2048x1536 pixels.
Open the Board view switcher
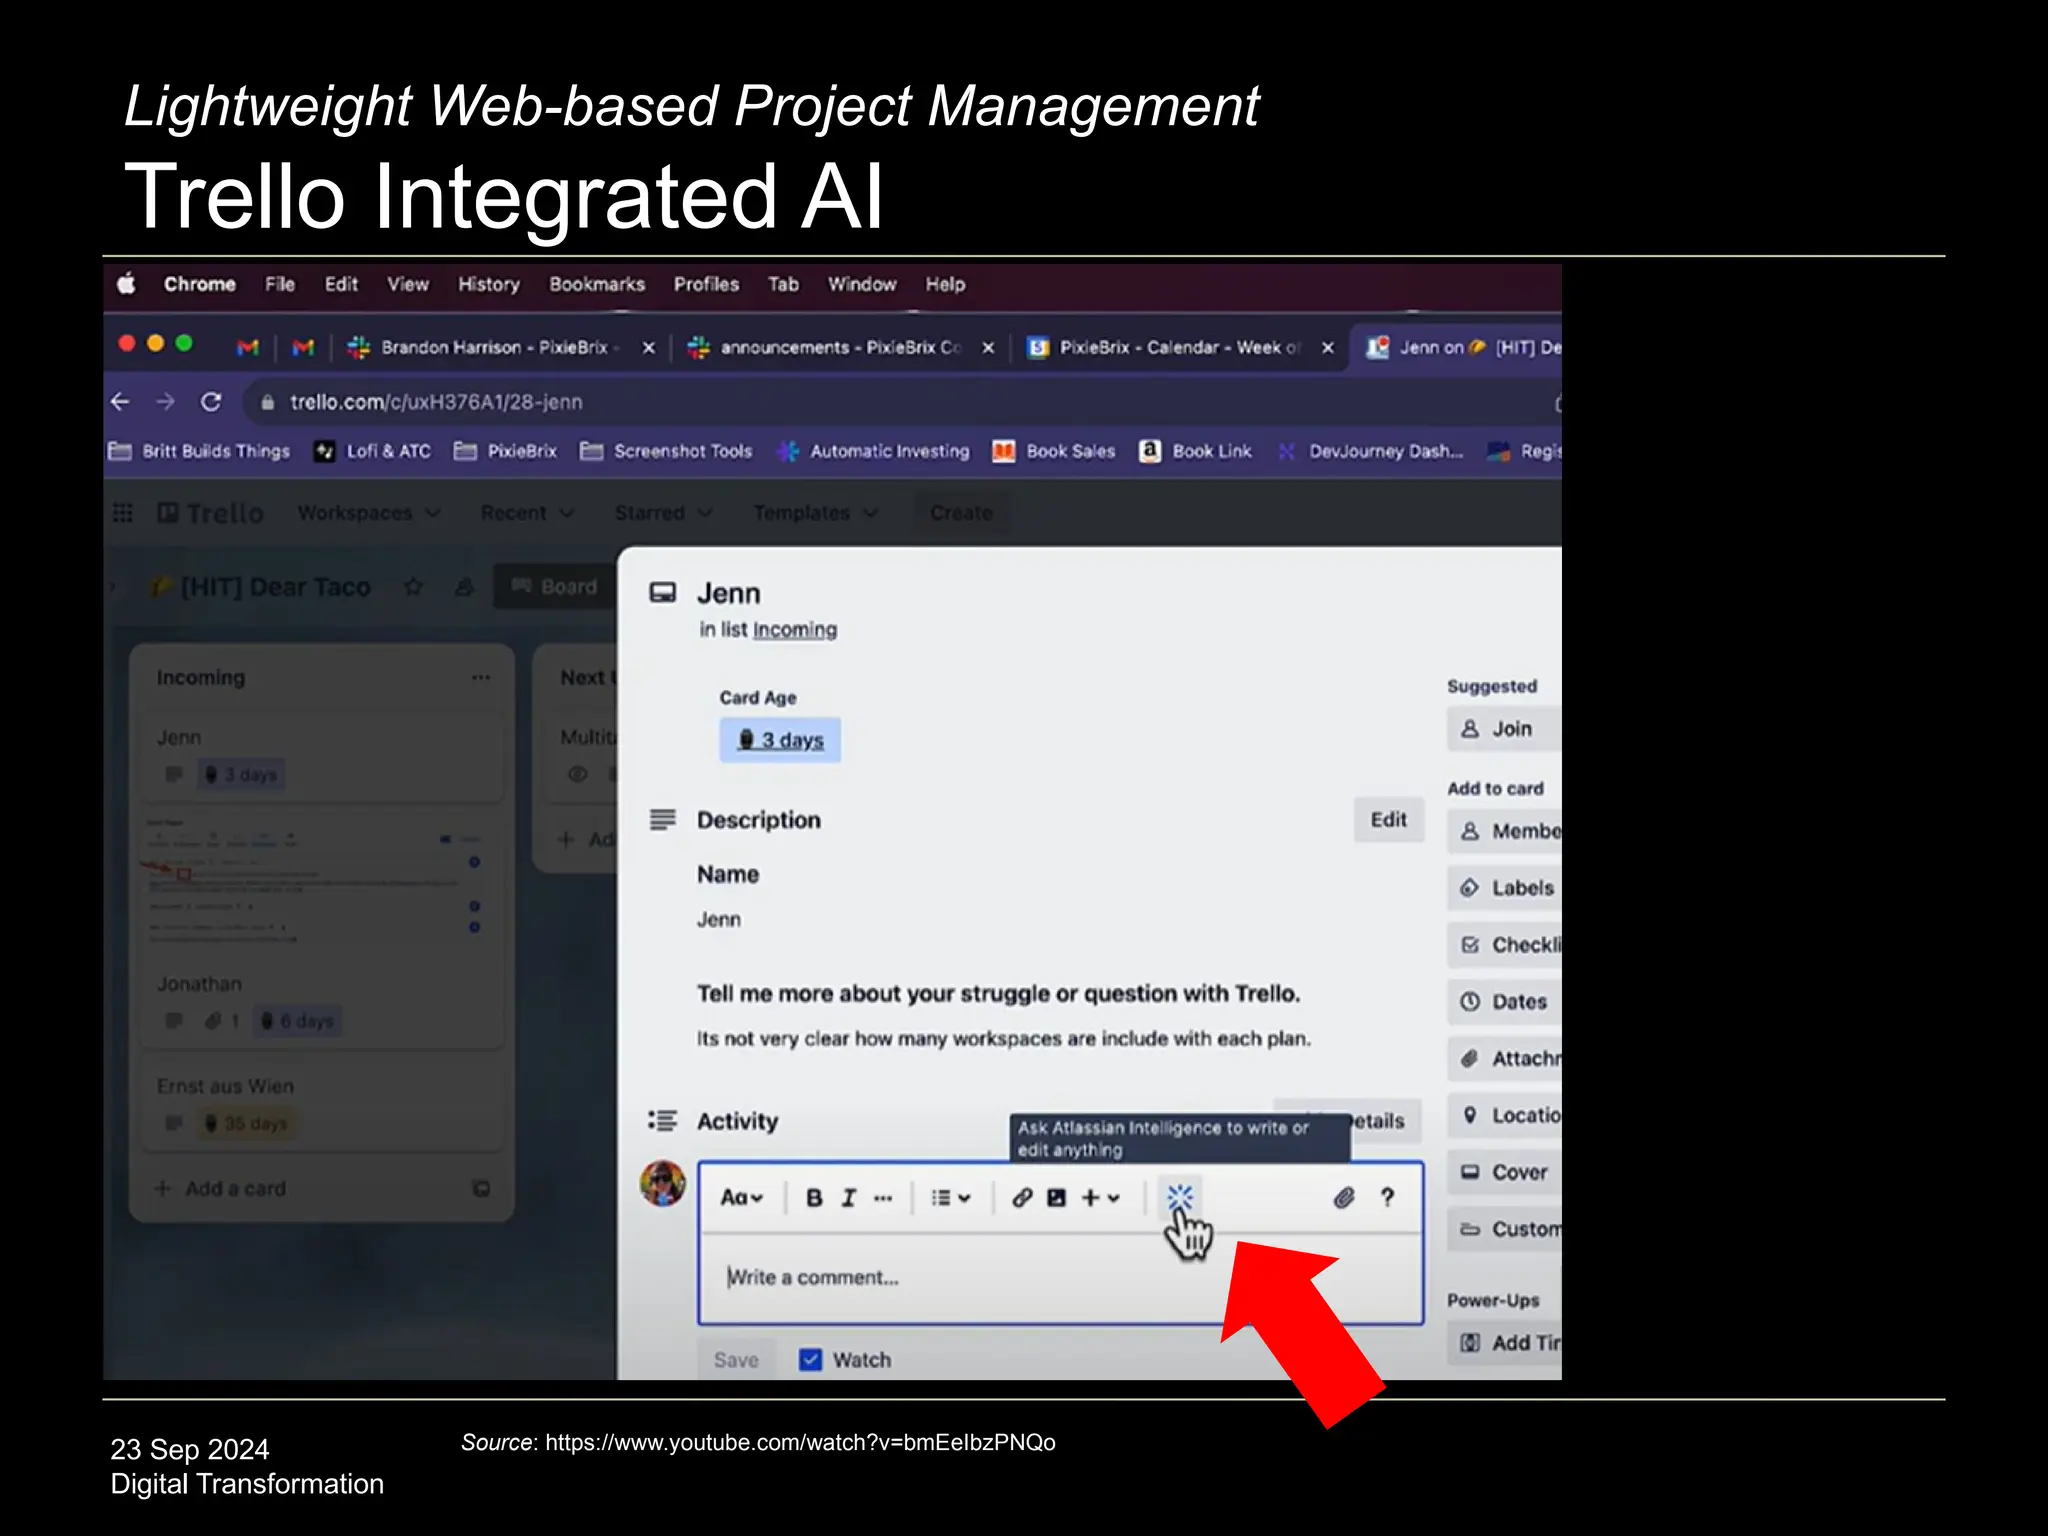tap(555, 587)
